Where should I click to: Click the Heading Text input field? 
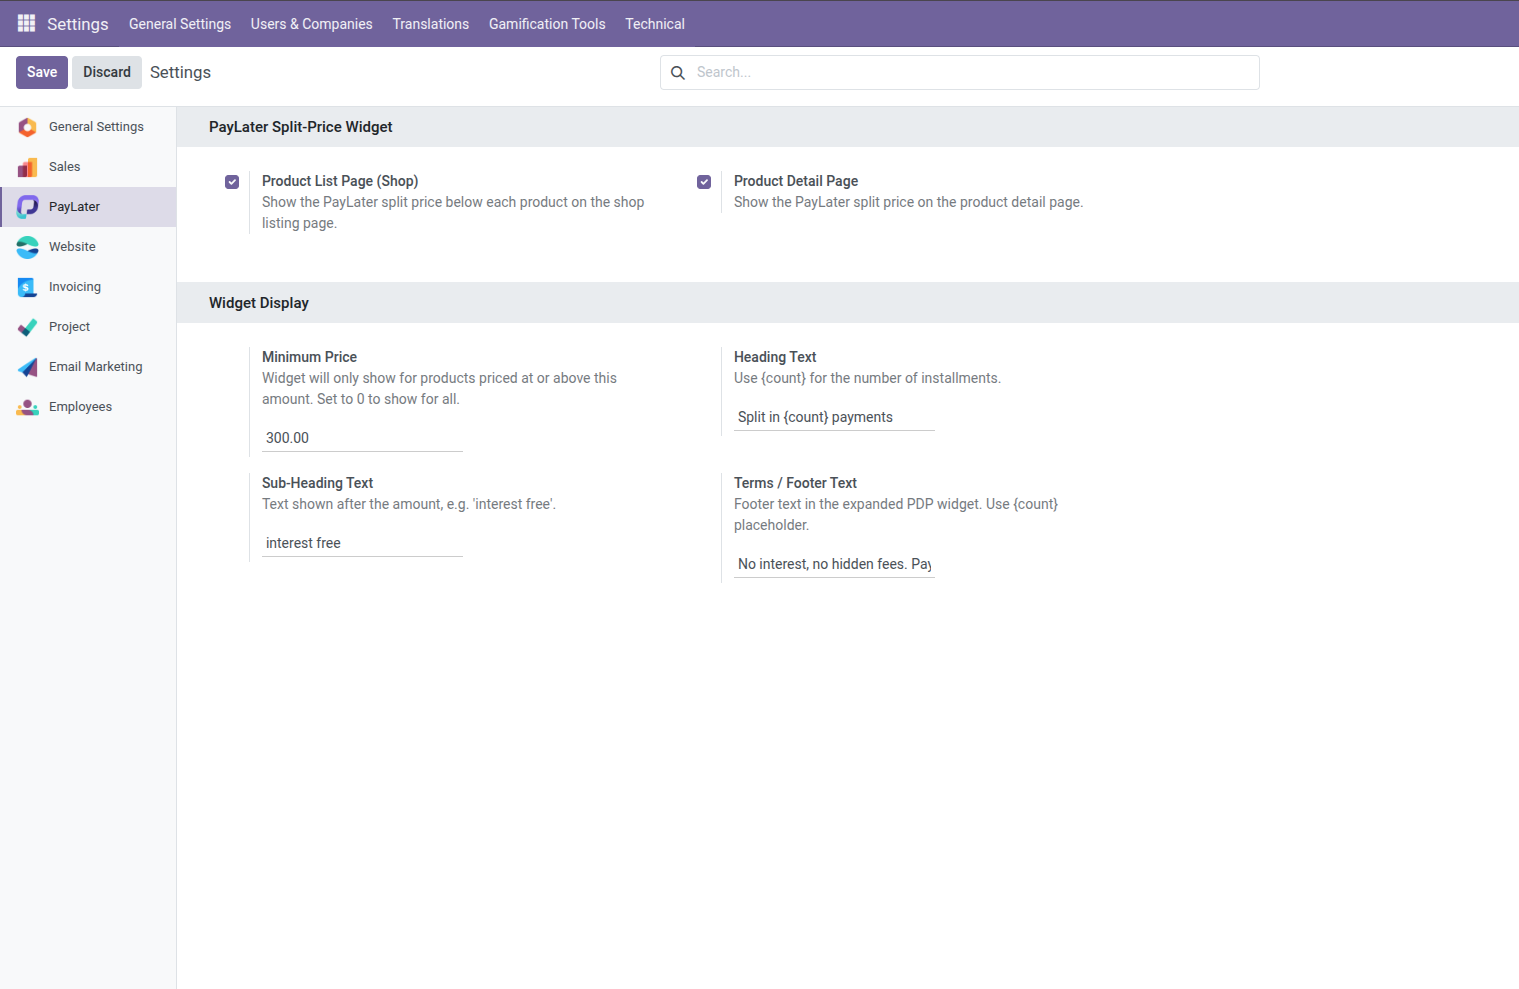point(834,417)
